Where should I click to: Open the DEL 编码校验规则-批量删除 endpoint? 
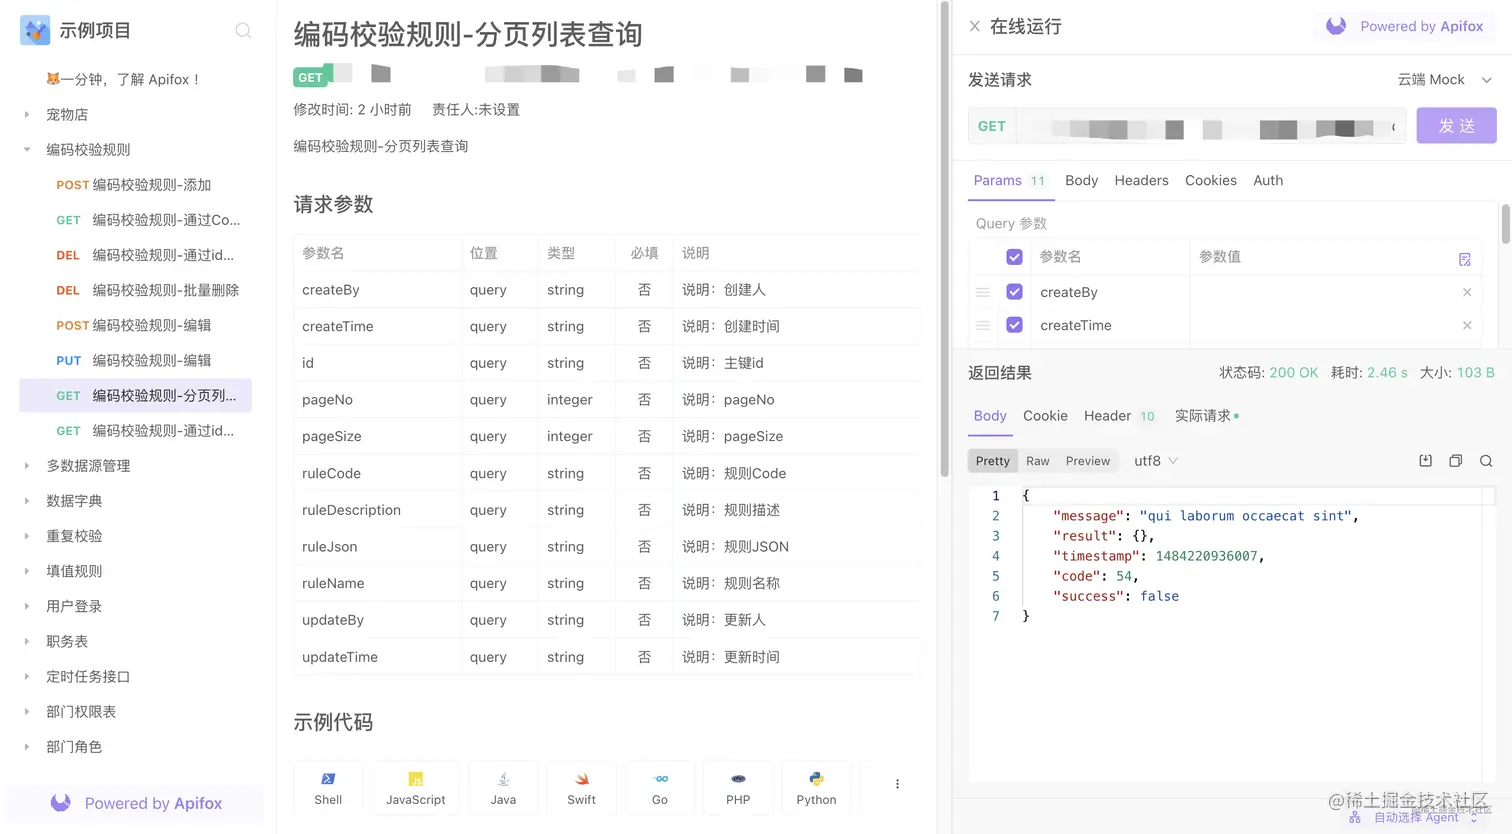coord(136,290)
